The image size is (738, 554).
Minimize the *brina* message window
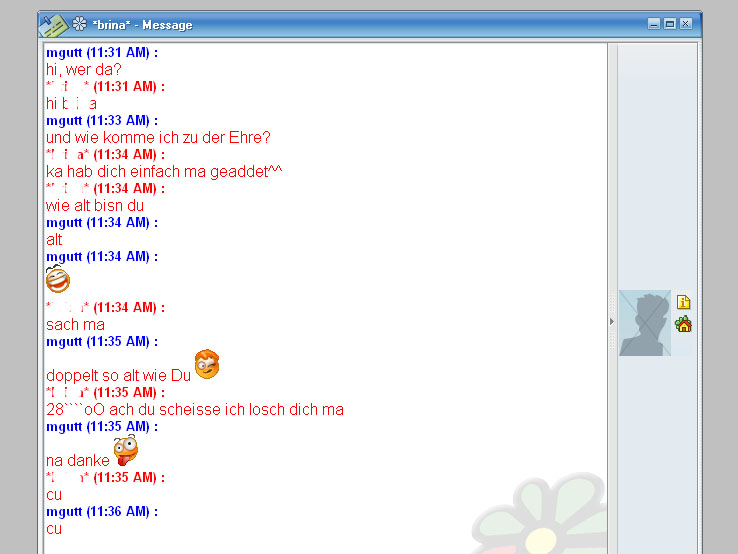(x=654, y=24)
